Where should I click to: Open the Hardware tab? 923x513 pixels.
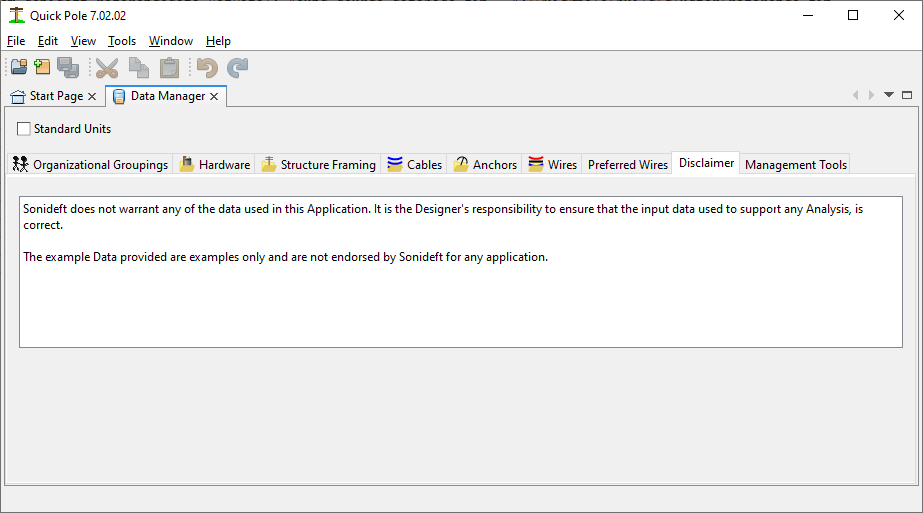click(214, 164)
